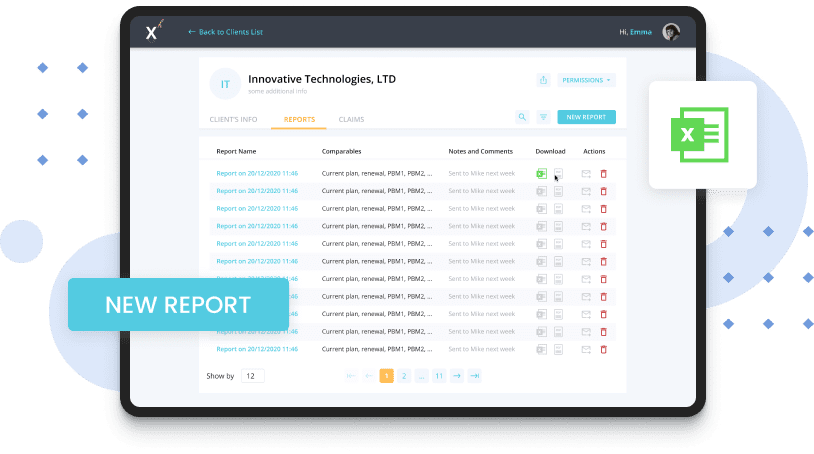Click the search magnifier icon

click(x=522, y=117)
